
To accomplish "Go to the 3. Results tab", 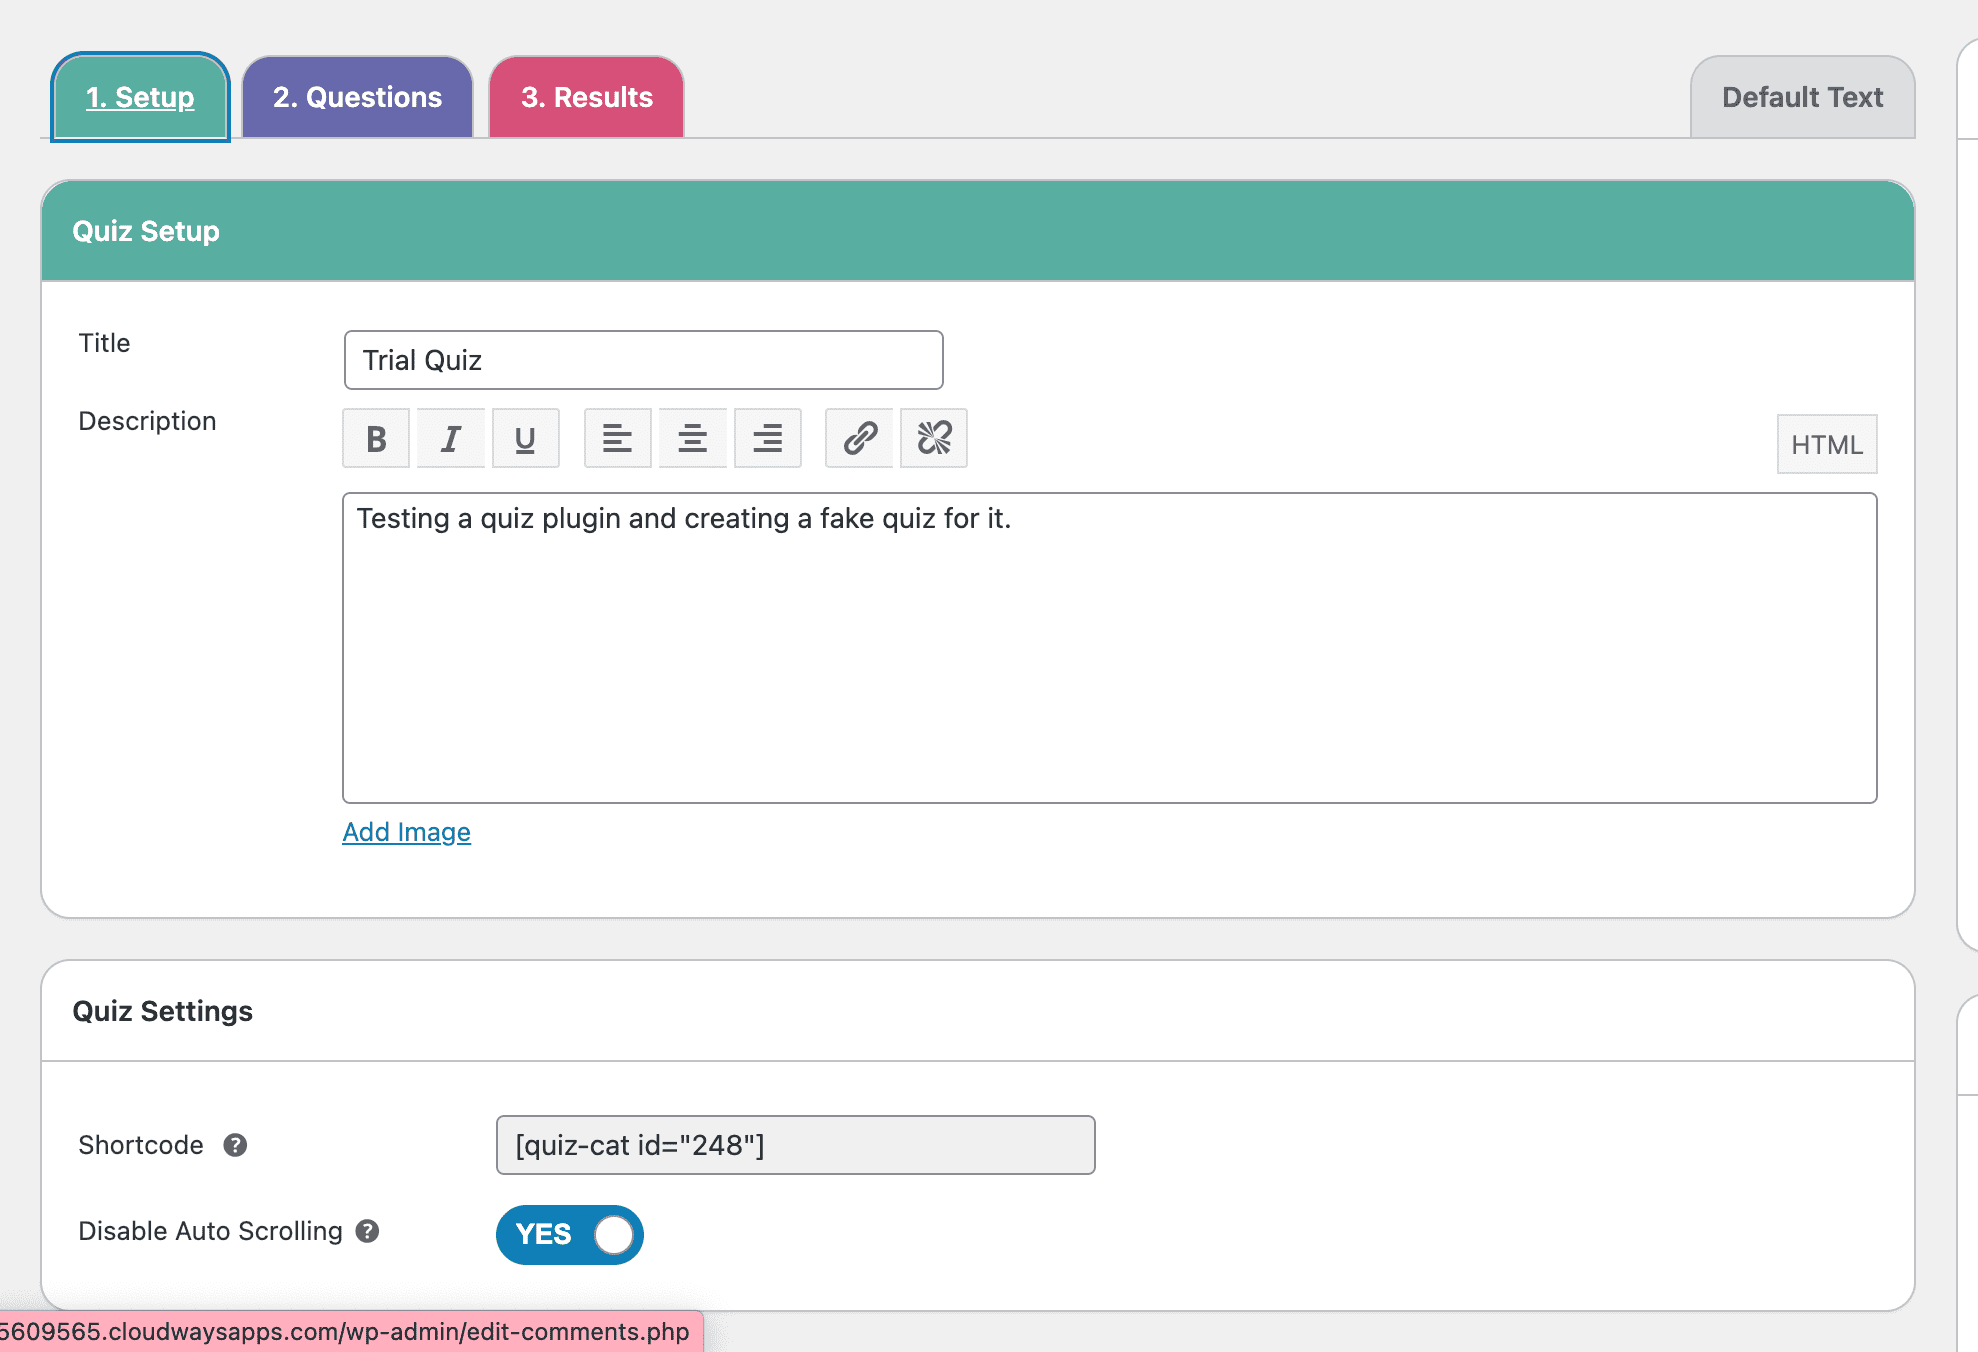I will 586,97.
